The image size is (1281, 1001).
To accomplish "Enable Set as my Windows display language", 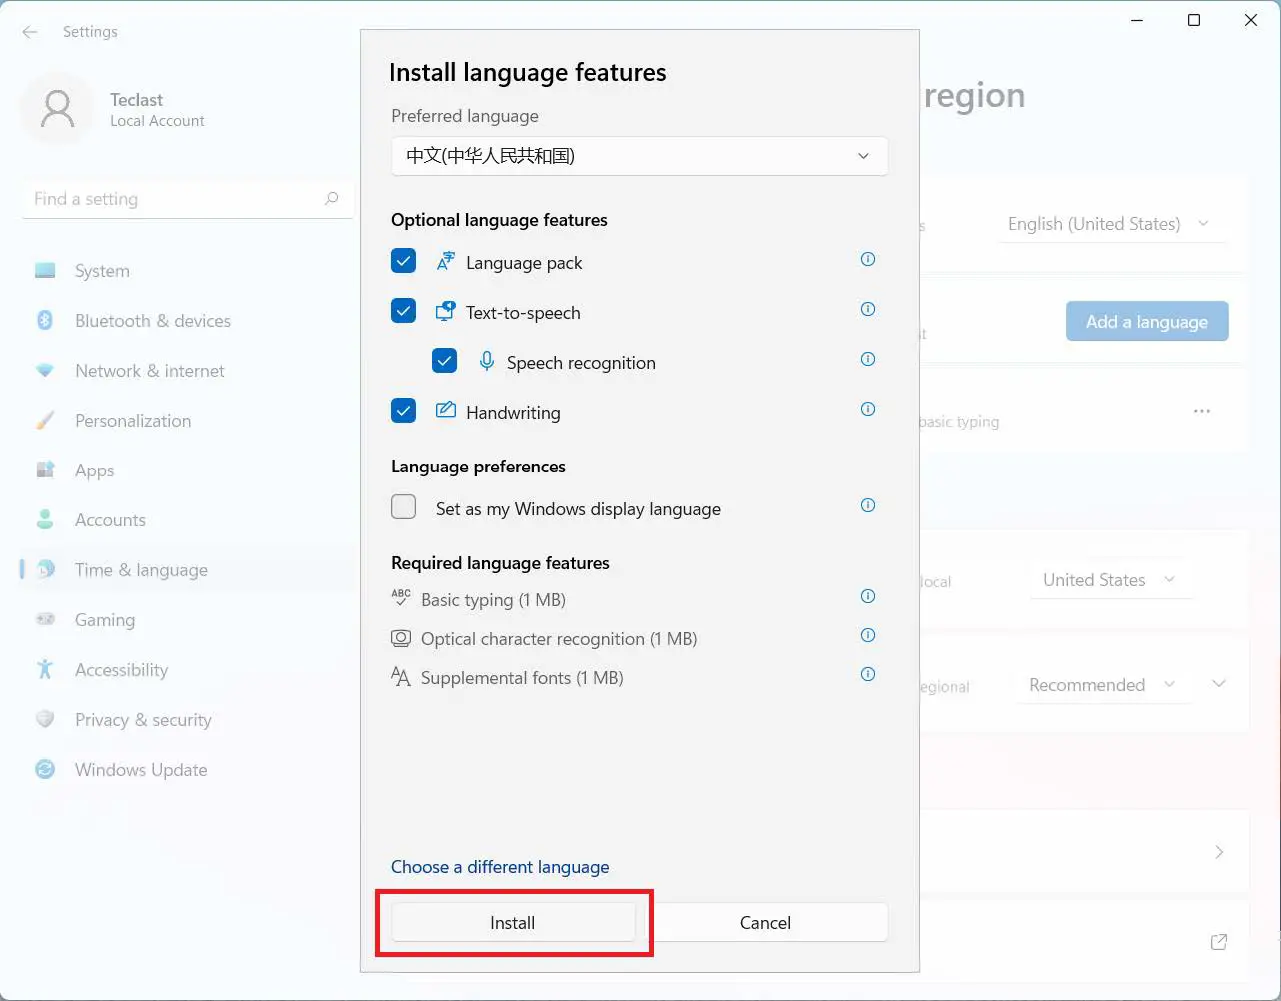I will click(404, 507).
